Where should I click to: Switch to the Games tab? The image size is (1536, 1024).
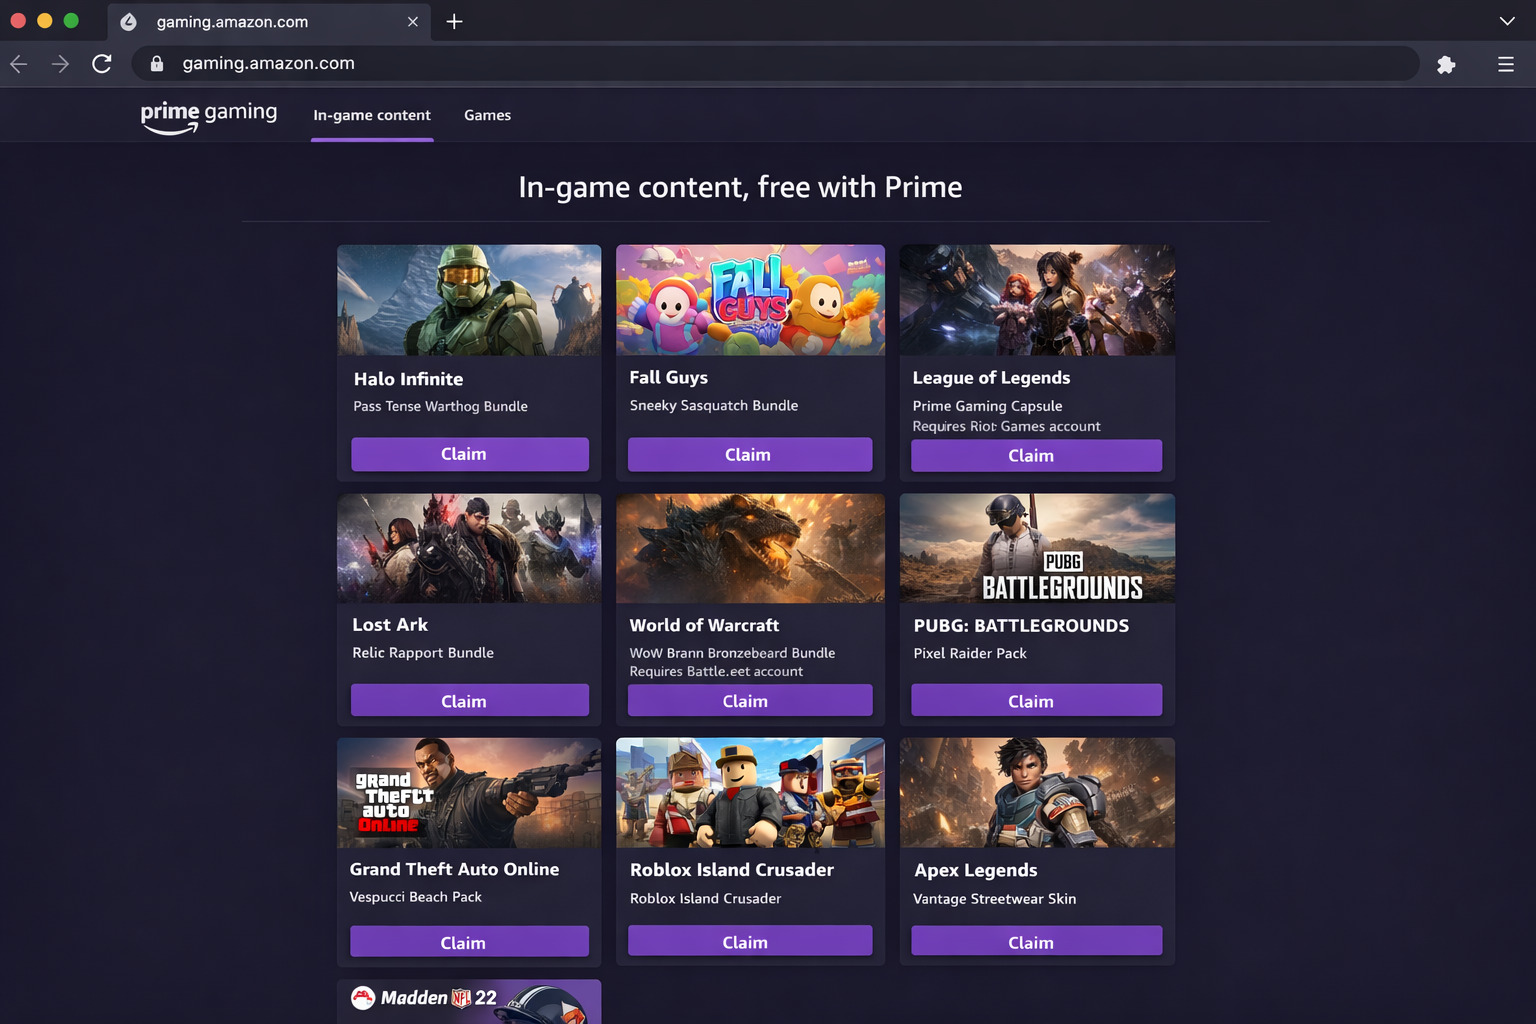coord(487,115)
